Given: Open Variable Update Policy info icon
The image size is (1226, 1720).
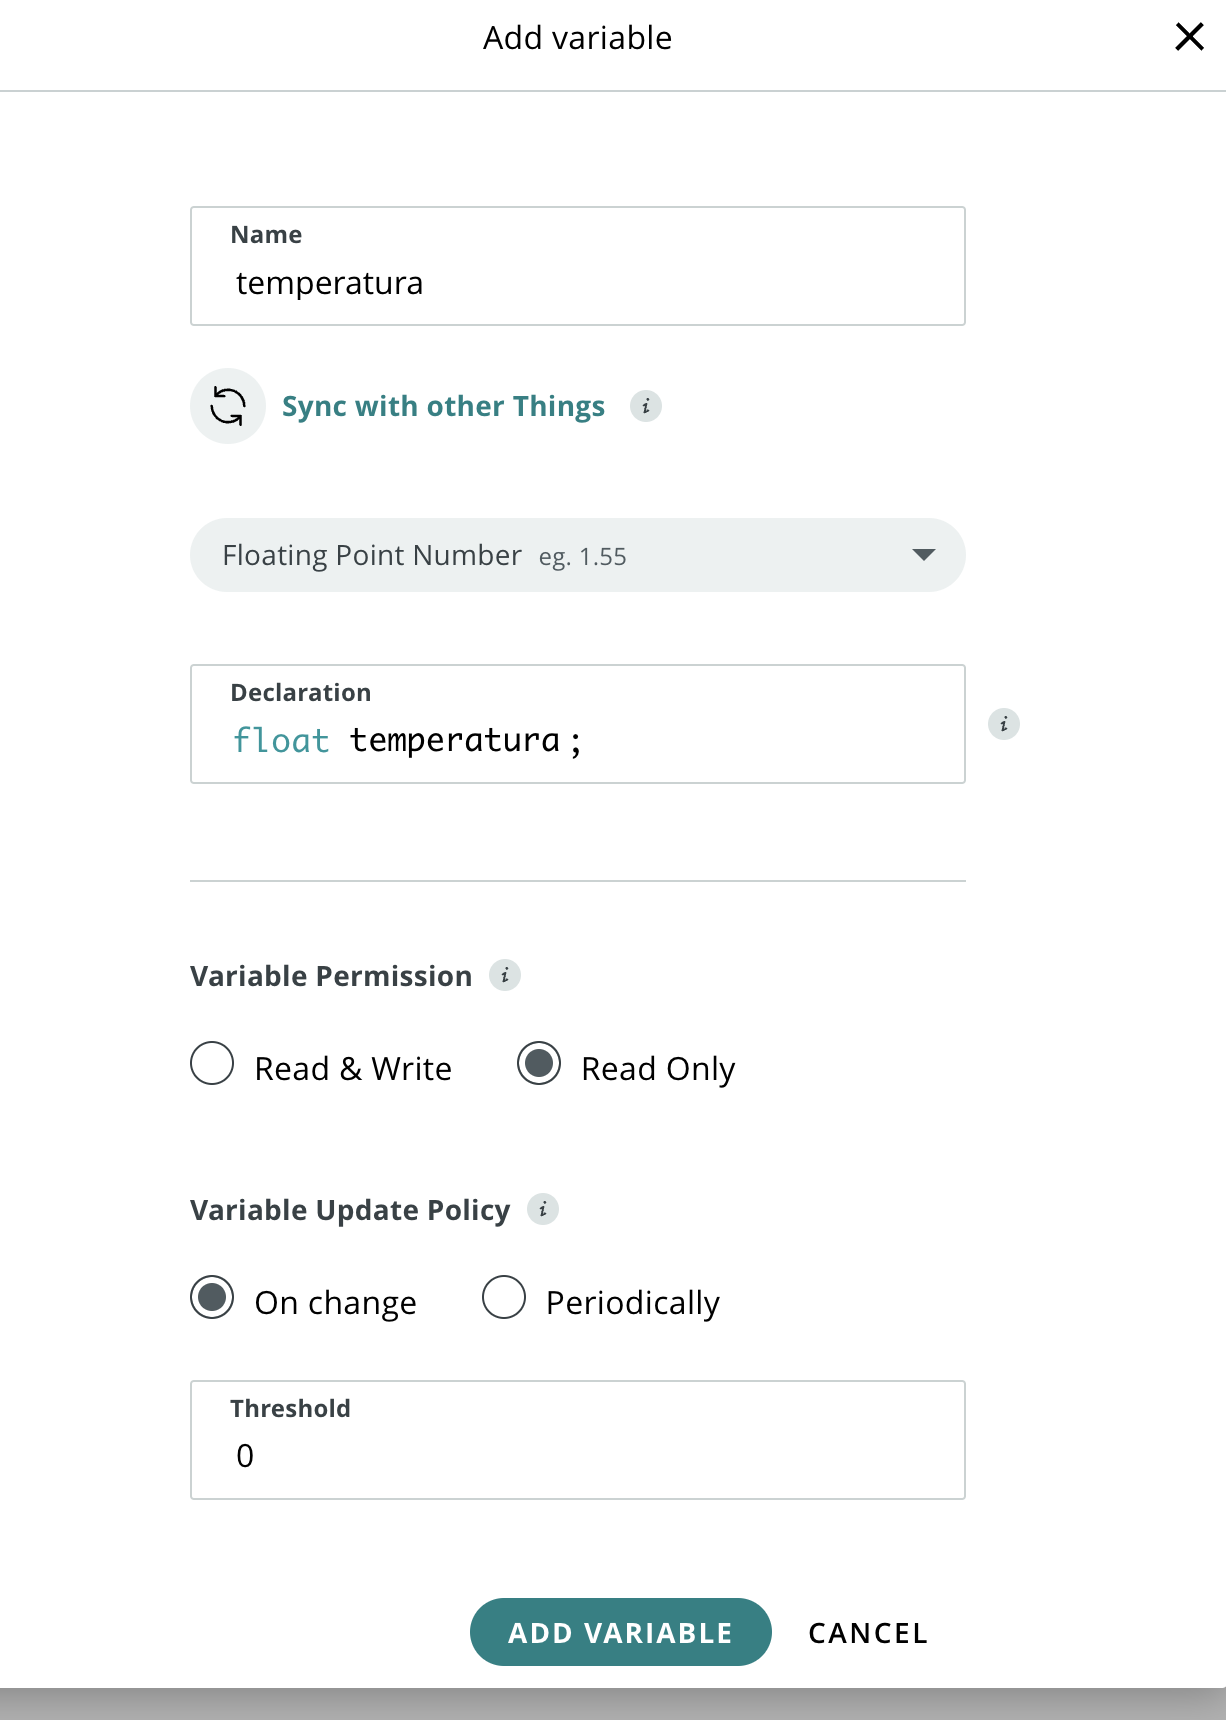Looking at the screenshot, I should coord(543,1209).
